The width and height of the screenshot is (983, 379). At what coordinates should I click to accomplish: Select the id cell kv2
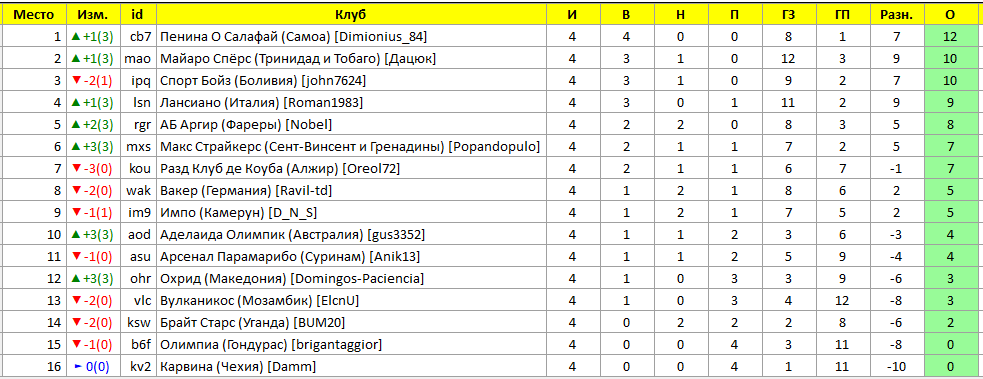(x=140, y=366)
